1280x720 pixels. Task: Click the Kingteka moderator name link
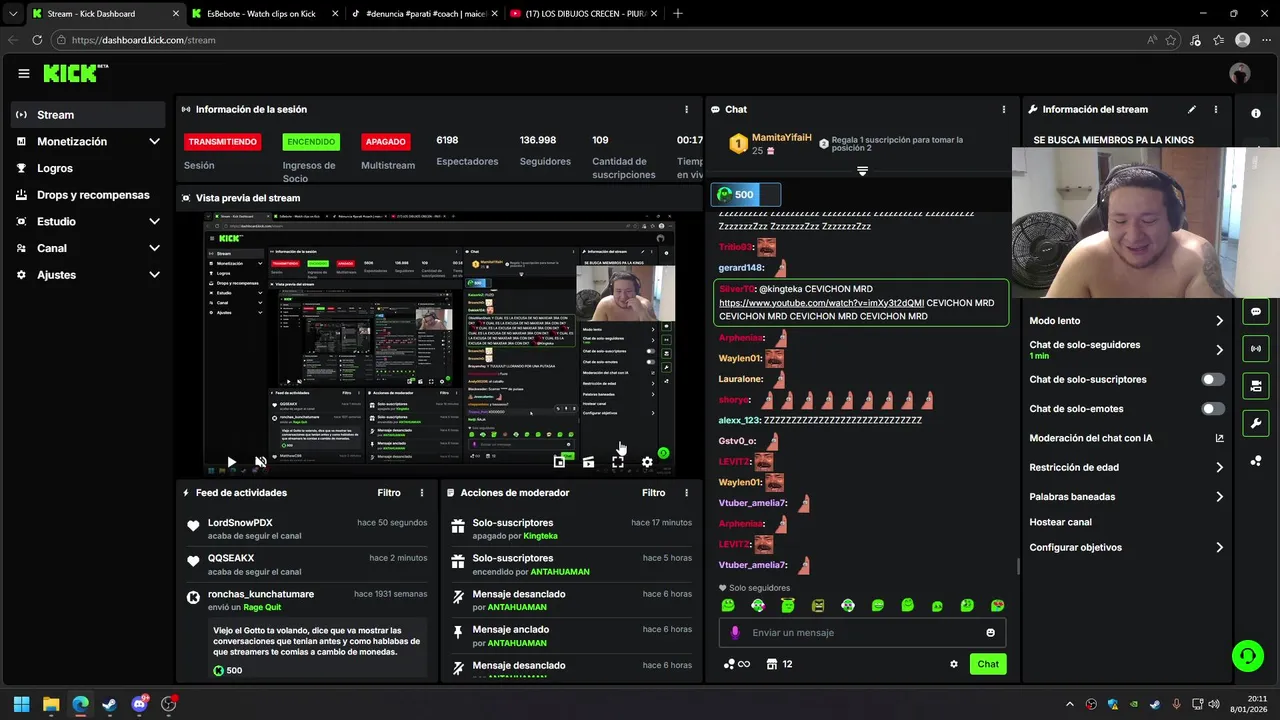[x=541, y=536]
